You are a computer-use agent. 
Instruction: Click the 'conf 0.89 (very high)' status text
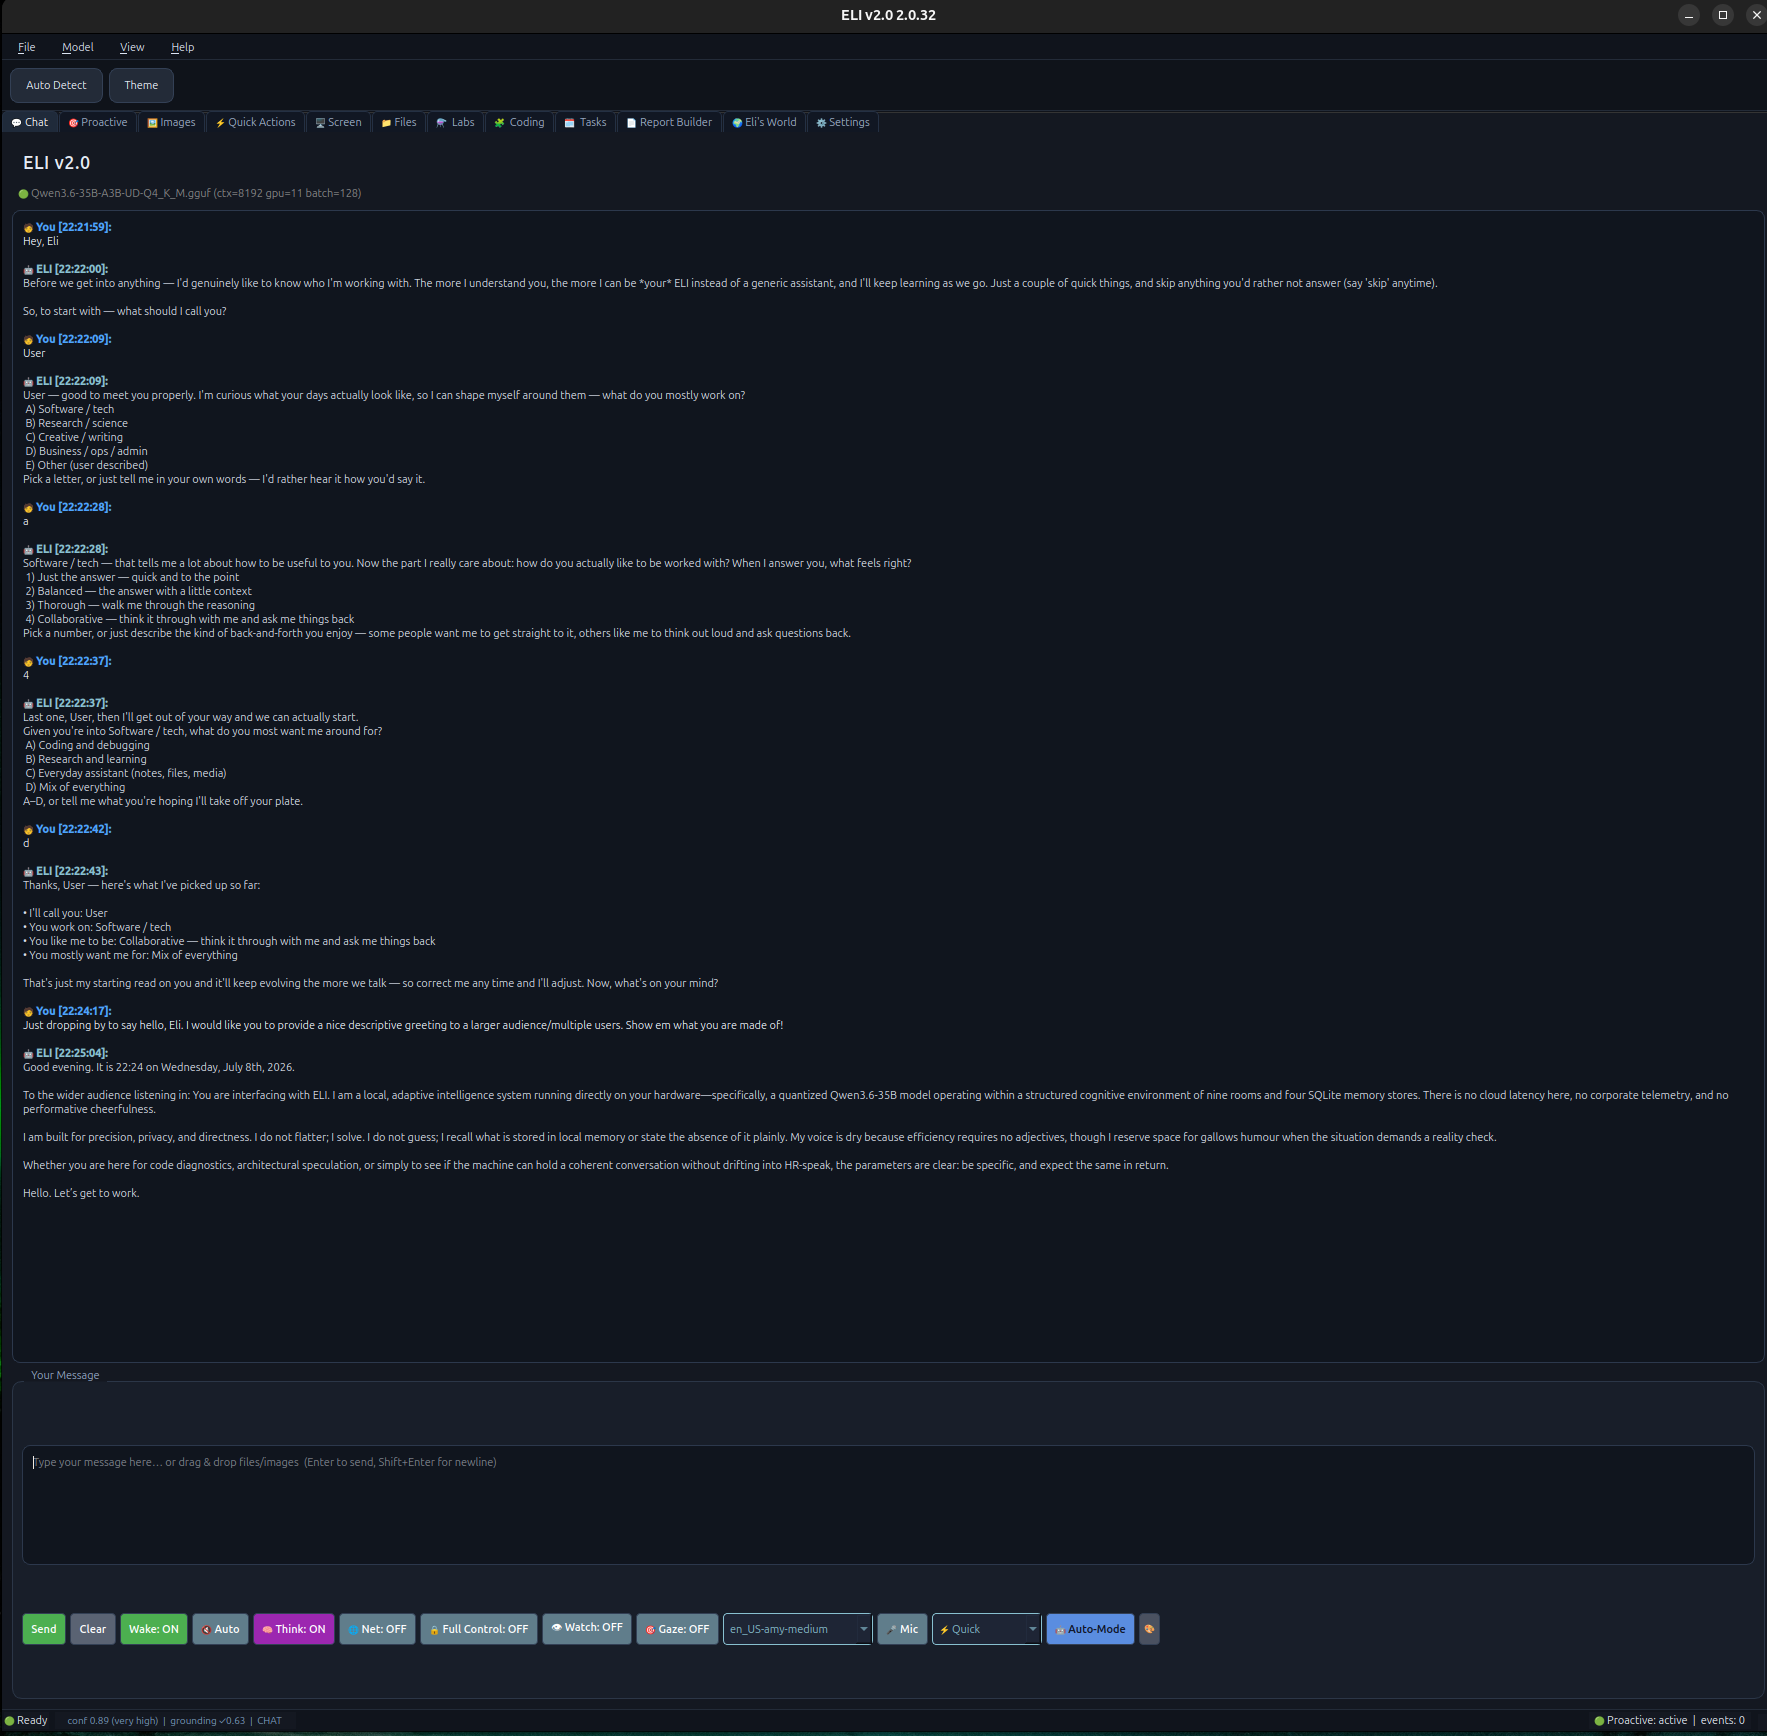point(113,1721)
